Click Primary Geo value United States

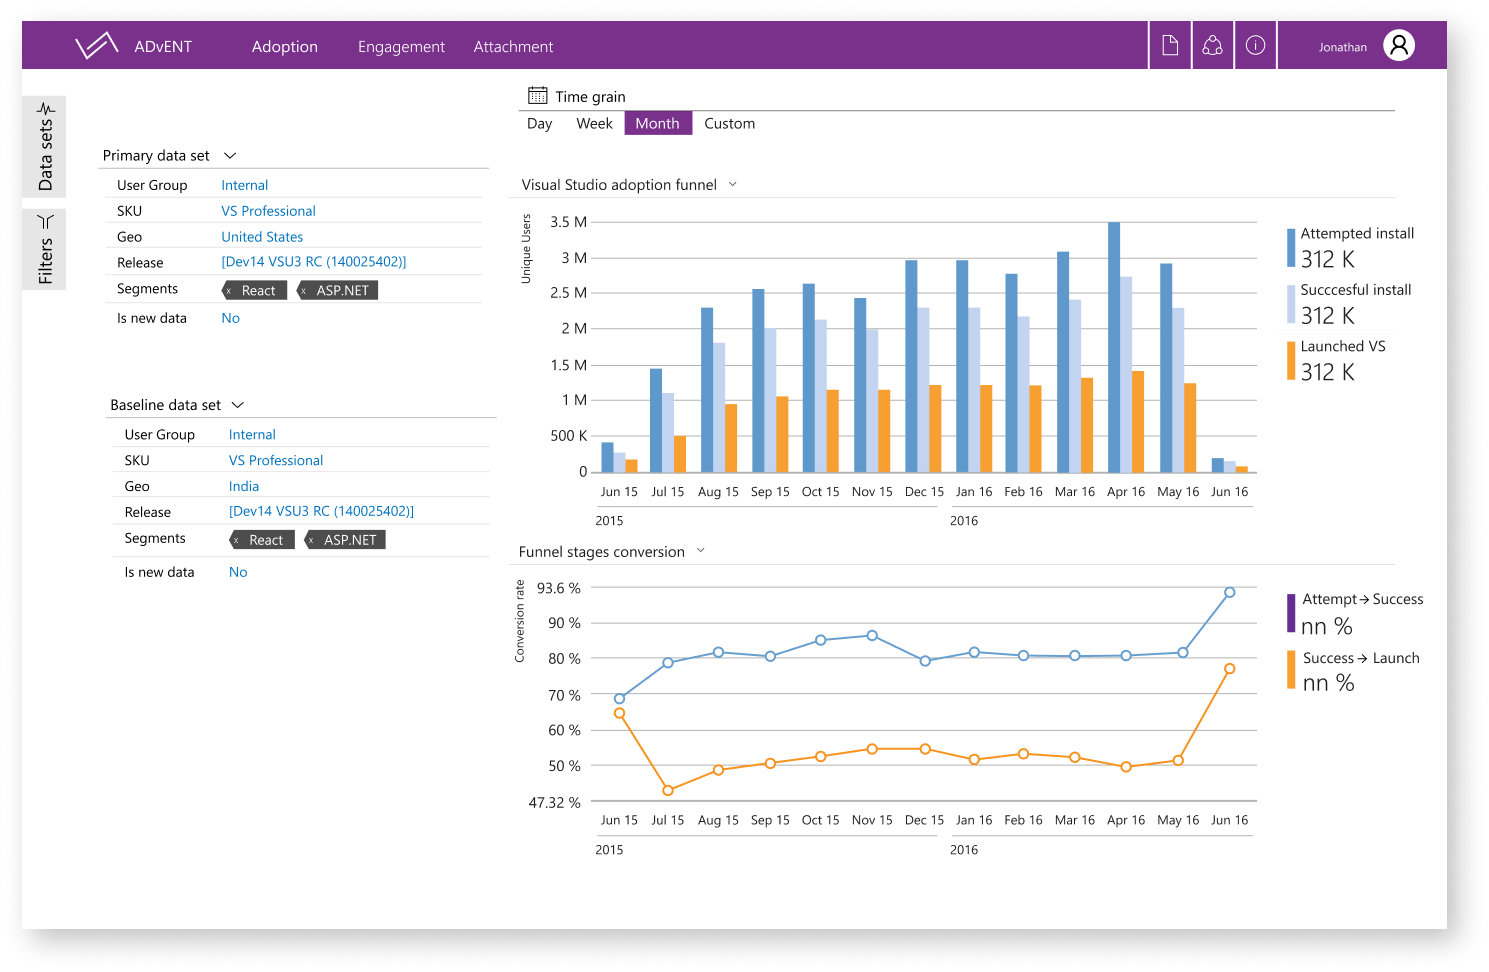coord(262,237)
